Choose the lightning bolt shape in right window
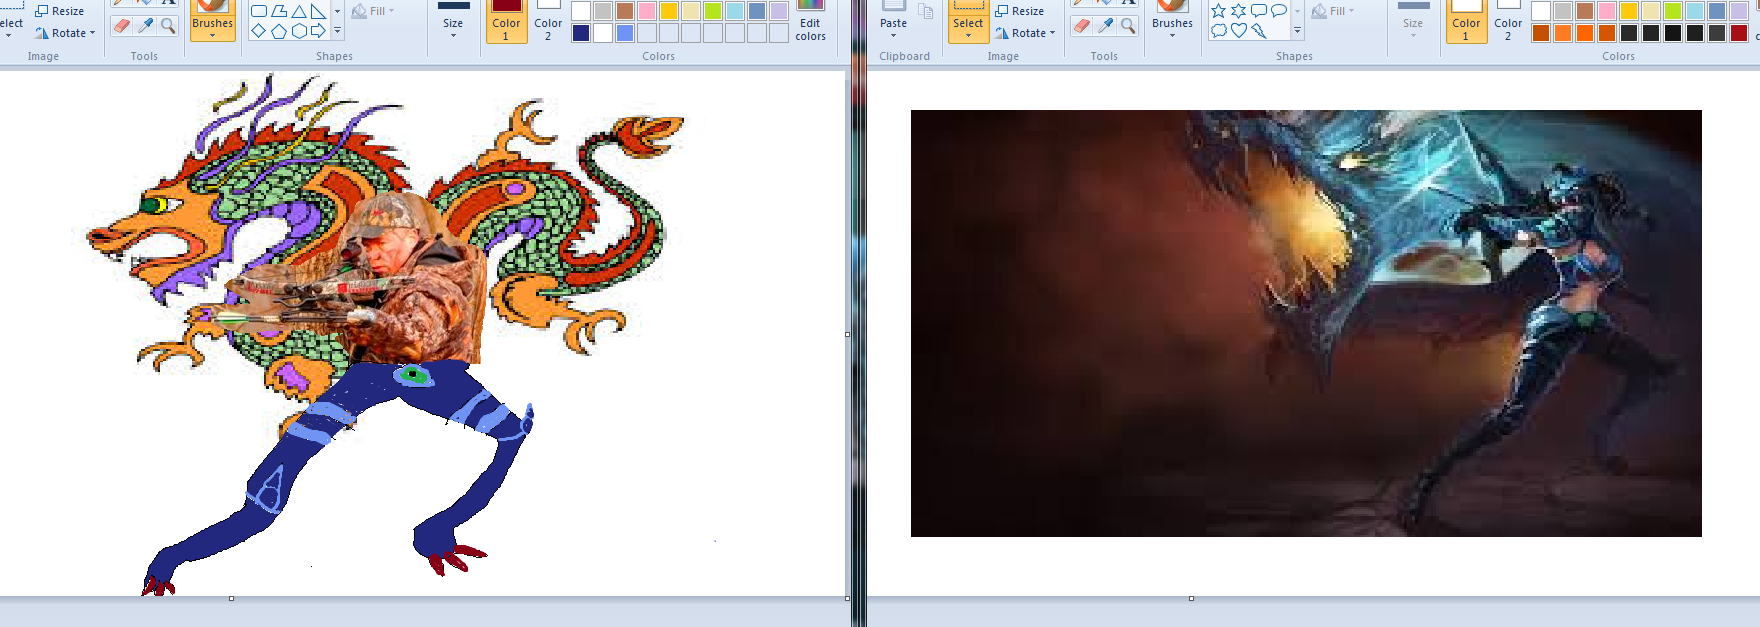Viewport: 1760px width, 627px height. (x=1259, y=31)
